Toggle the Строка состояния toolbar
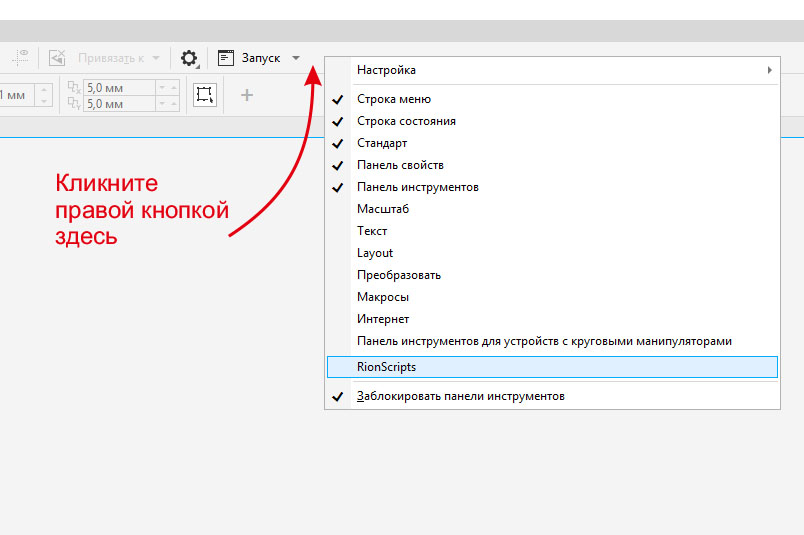The image size is (804, 535). click(x=552, y=121)
